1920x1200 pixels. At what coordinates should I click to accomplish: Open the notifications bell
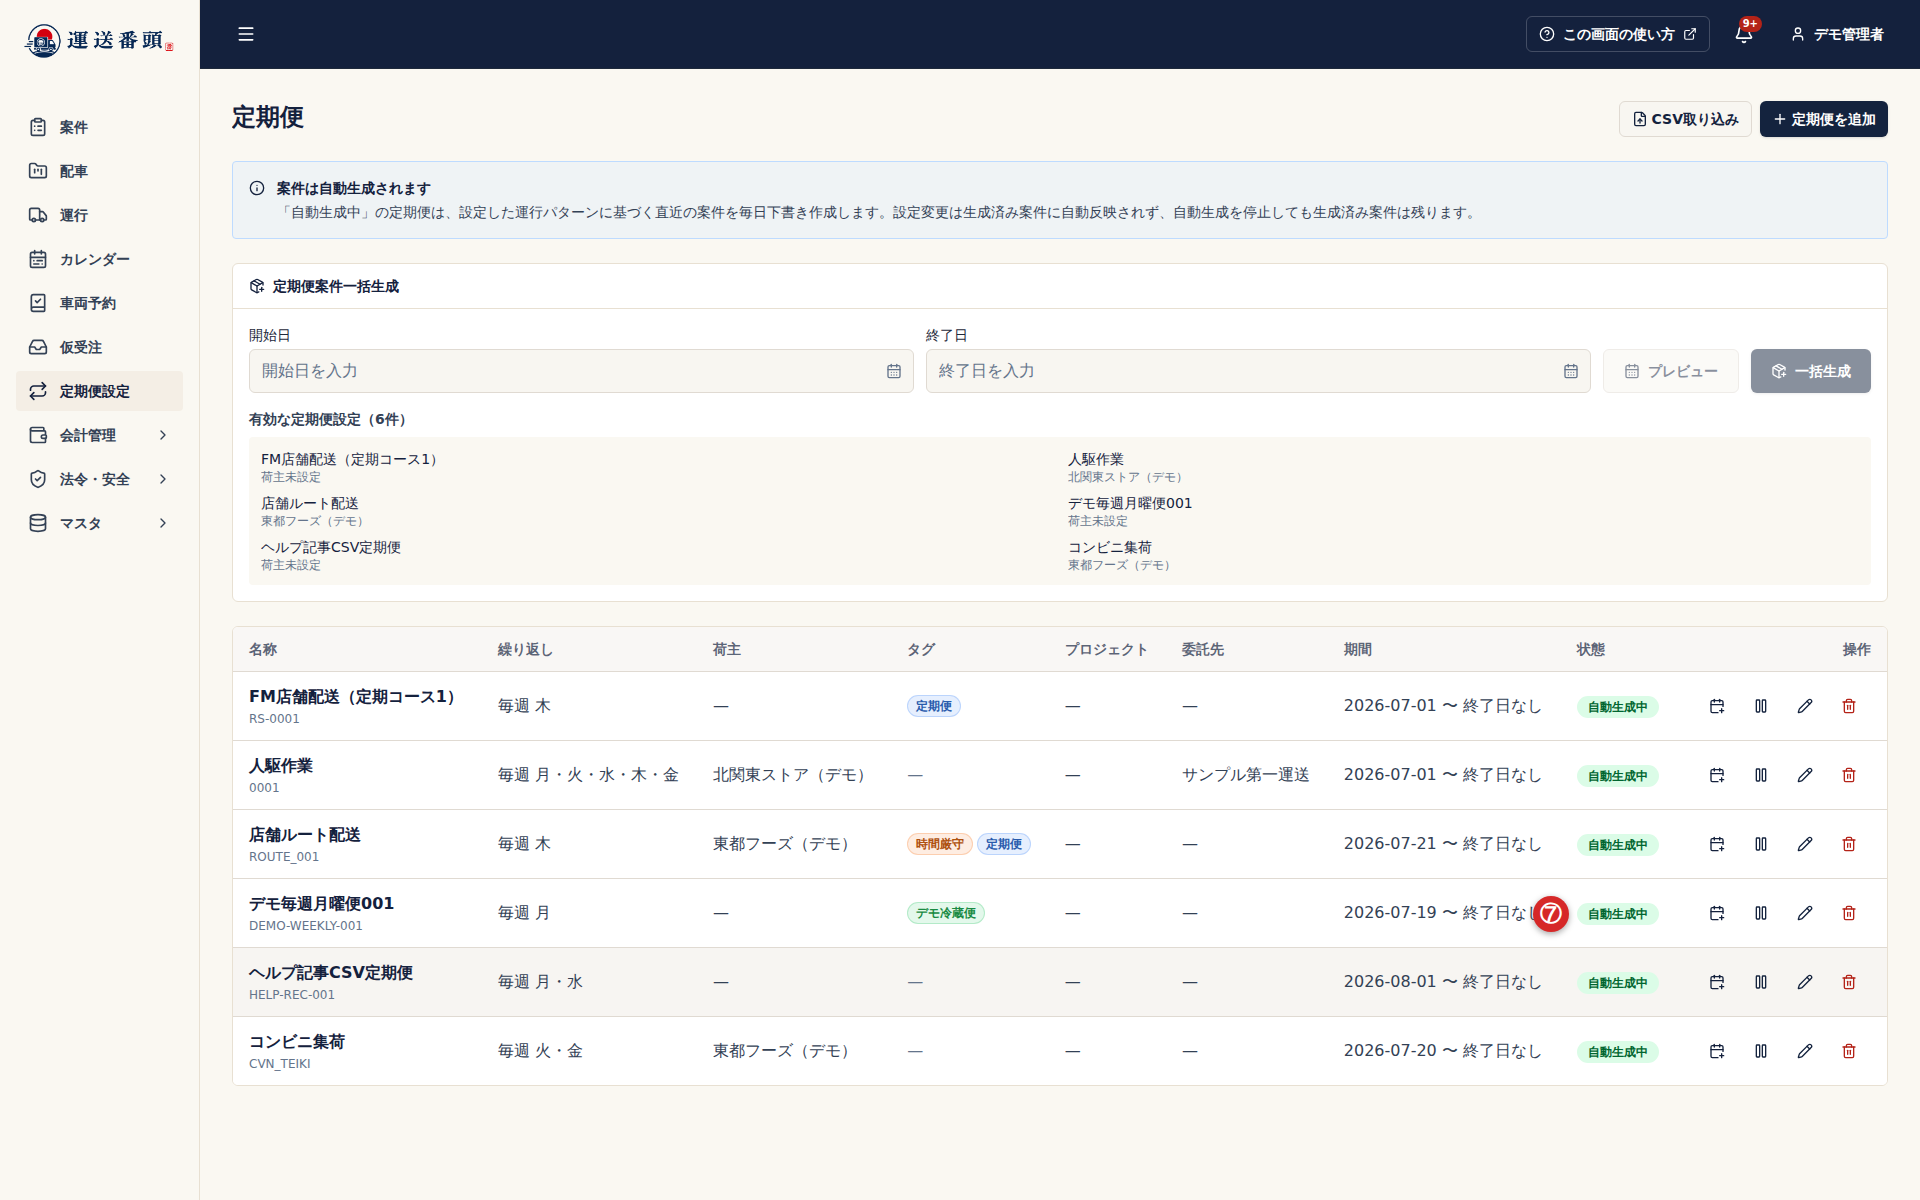(1744, 34)
